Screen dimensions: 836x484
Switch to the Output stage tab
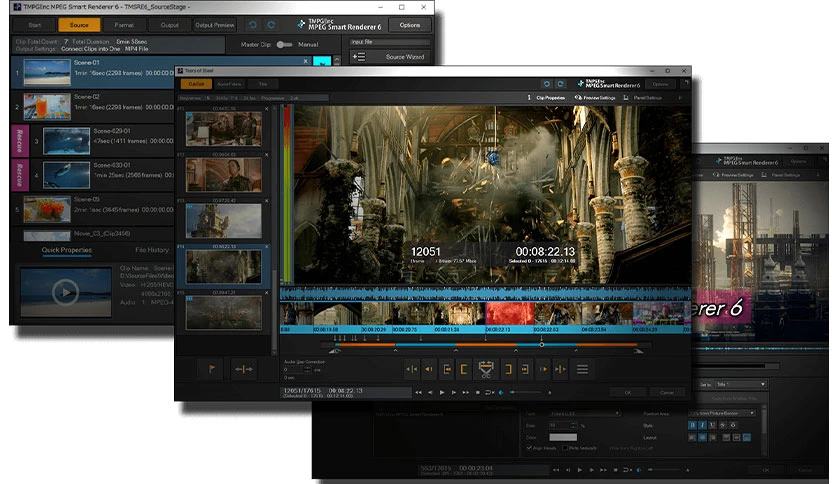pos(170,25)
